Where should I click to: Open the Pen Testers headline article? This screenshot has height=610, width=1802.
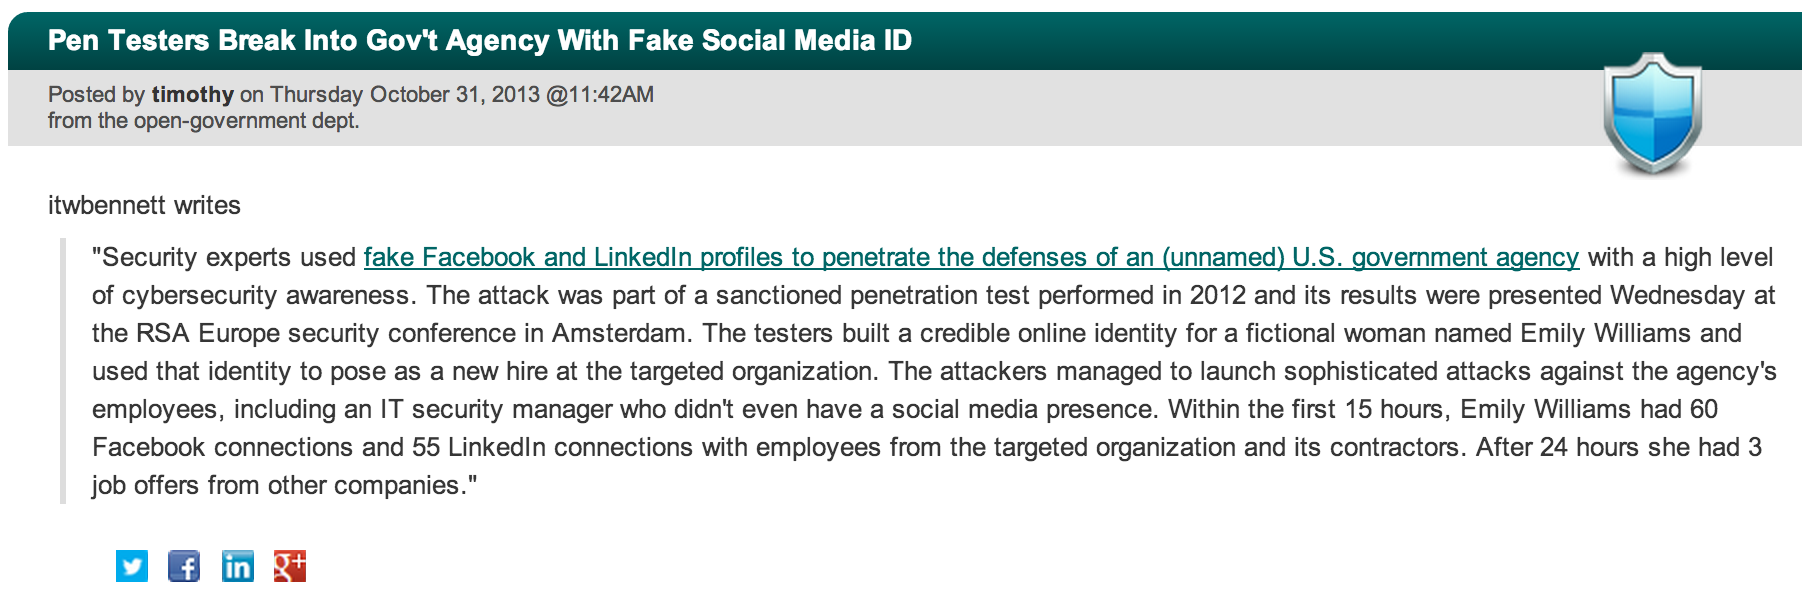[x=480, y=41]
